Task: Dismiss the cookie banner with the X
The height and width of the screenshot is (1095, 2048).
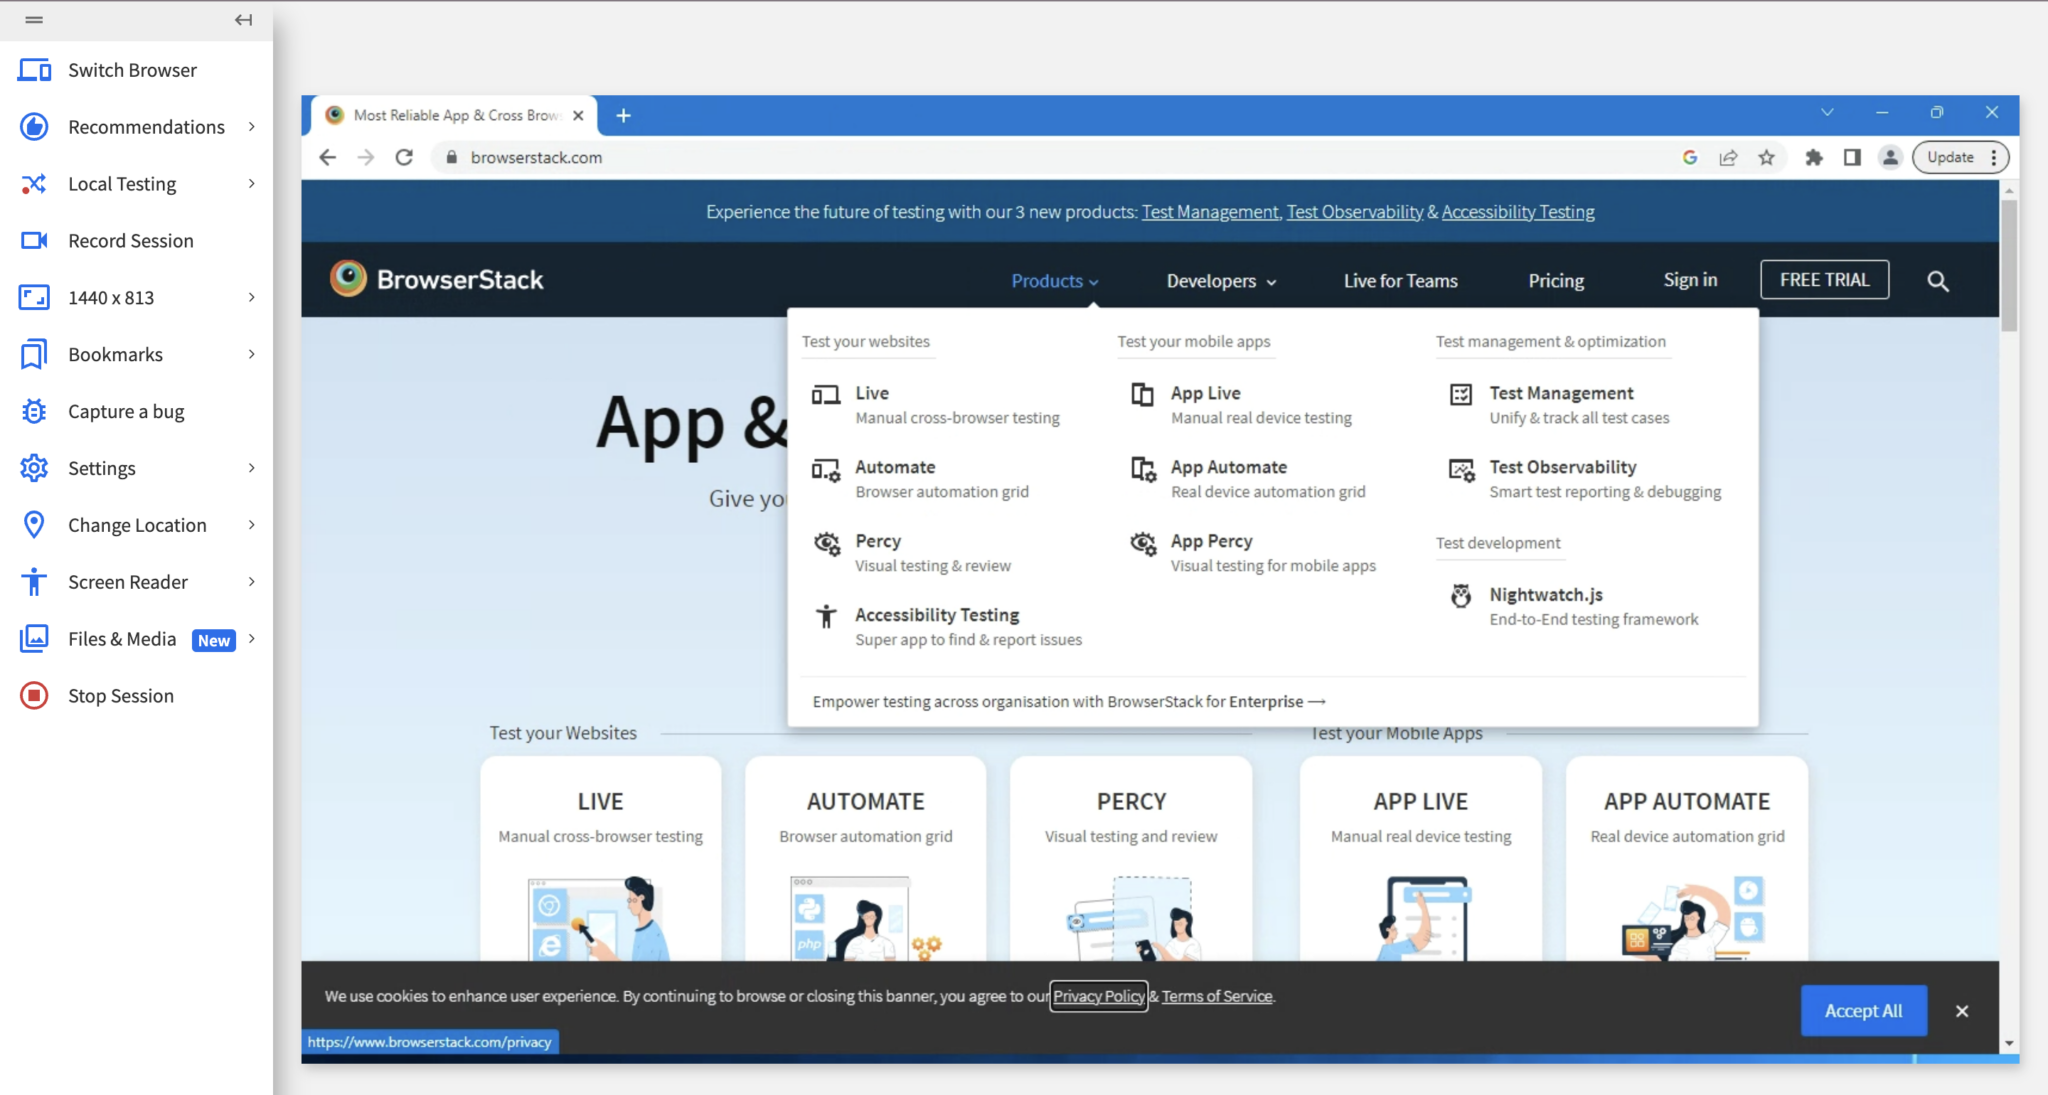Action: click(1961, 1010)
